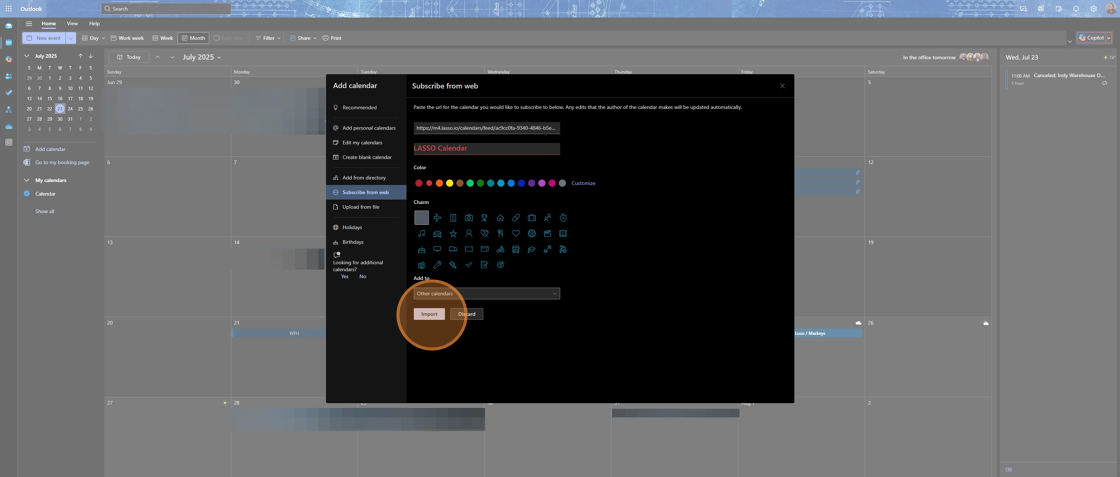This screenshot has width=1120, height=477.
Task: Toggle the hamburger navigation pane button
Action: (29, 24)
